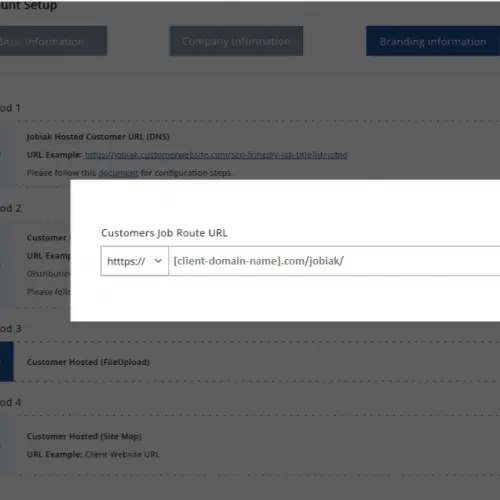Click the Client Website URL example text
The image size is (500, 500).
(x=122, y=455)
